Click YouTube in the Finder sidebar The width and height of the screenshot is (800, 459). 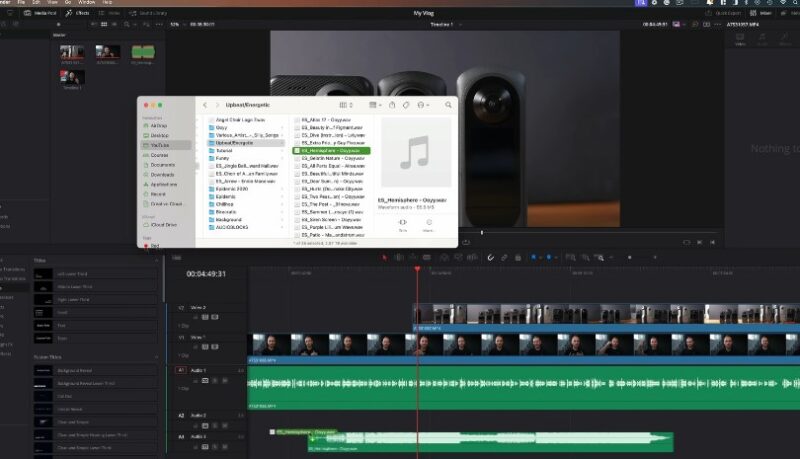166,145
